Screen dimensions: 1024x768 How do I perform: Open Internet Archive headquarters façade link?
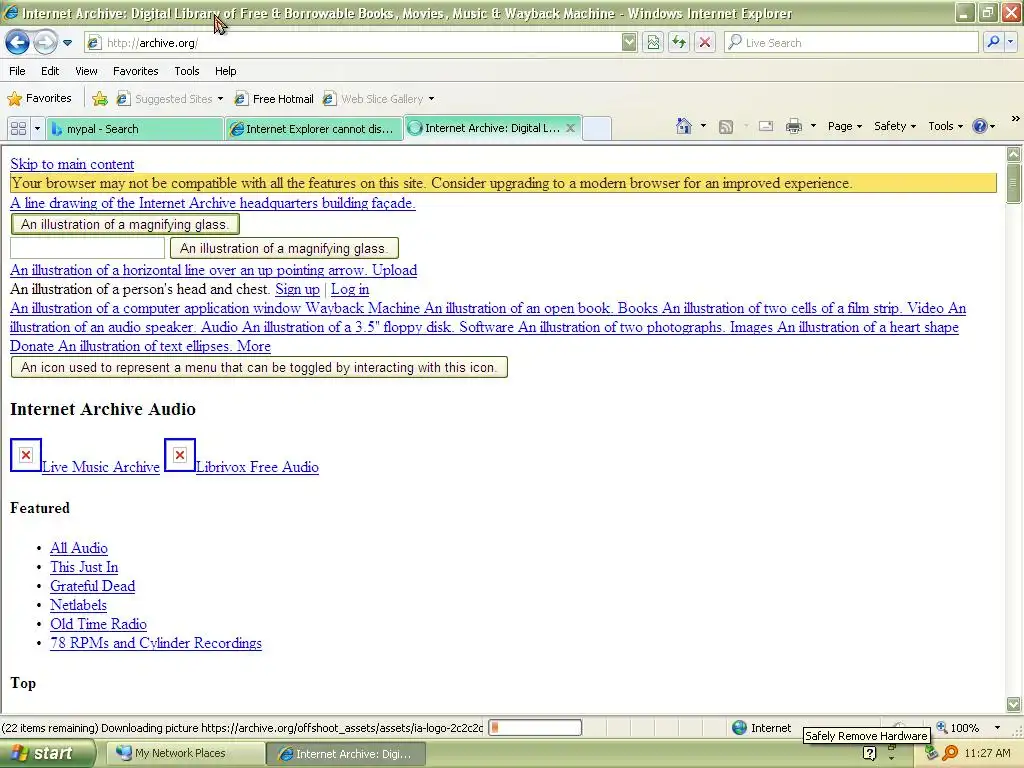(213, 203)
